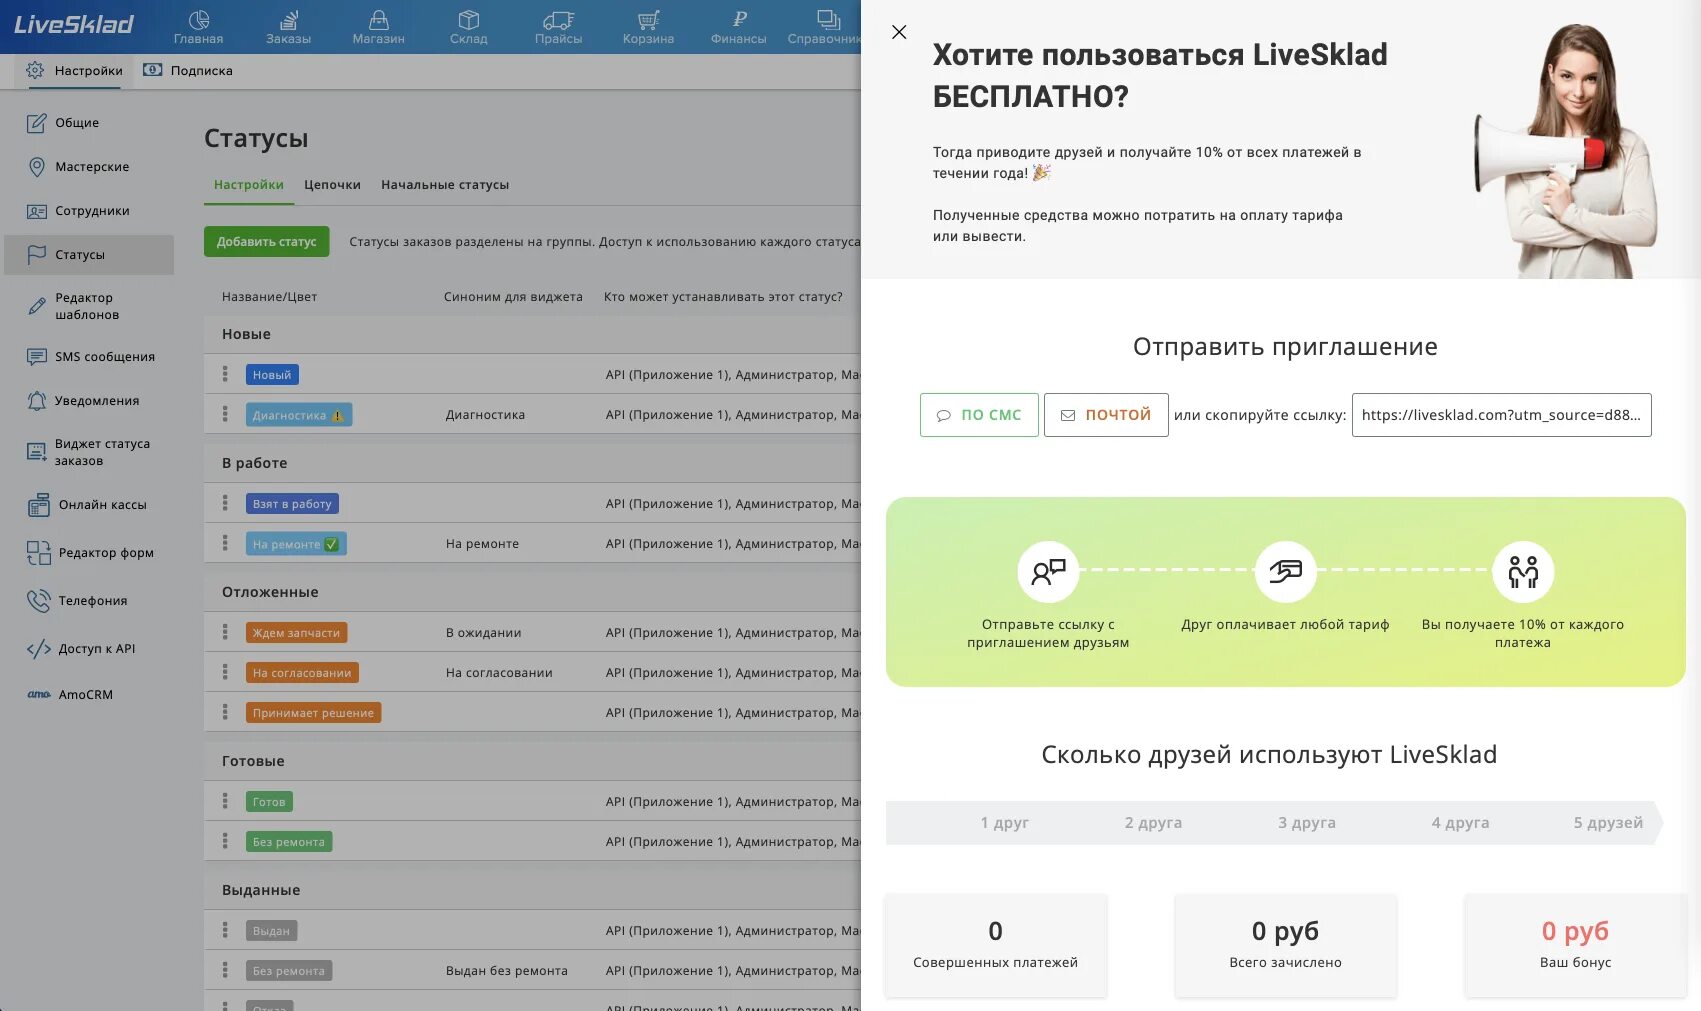
Task: Open Главная from top navigation
Action: (198, 27)
